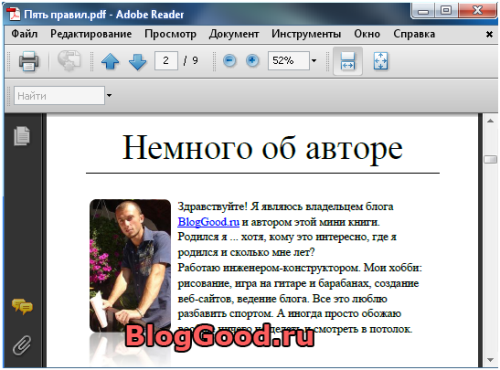Open the Attachments paperclip panel
The height and width of the screenshot is (370, 500).
22,345
